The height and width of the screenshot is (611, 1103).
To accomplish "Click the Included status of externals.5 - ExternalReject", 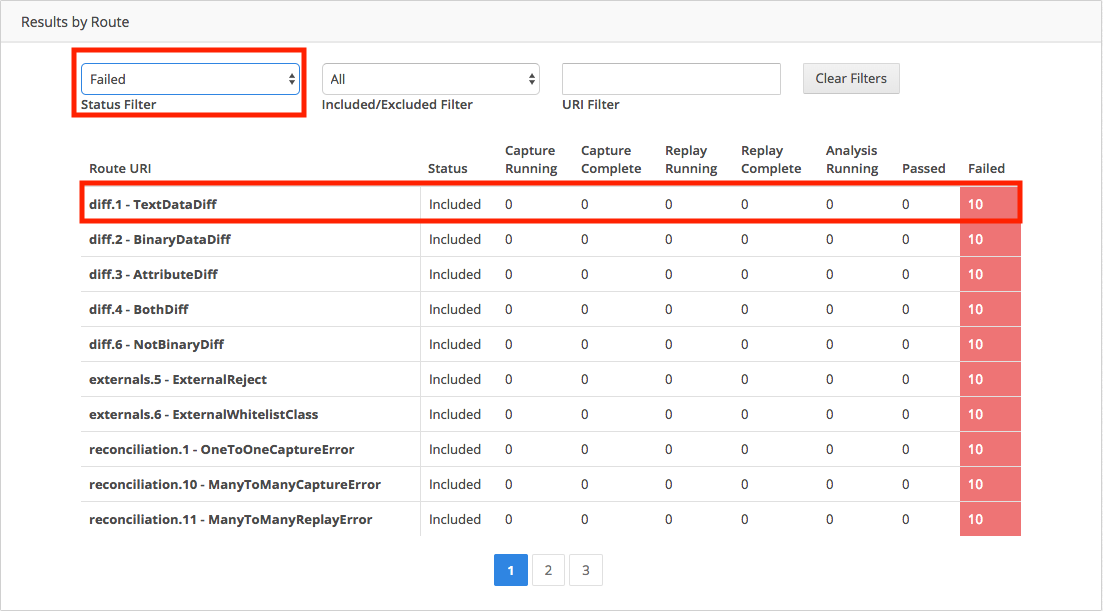I will coord(455,380).
